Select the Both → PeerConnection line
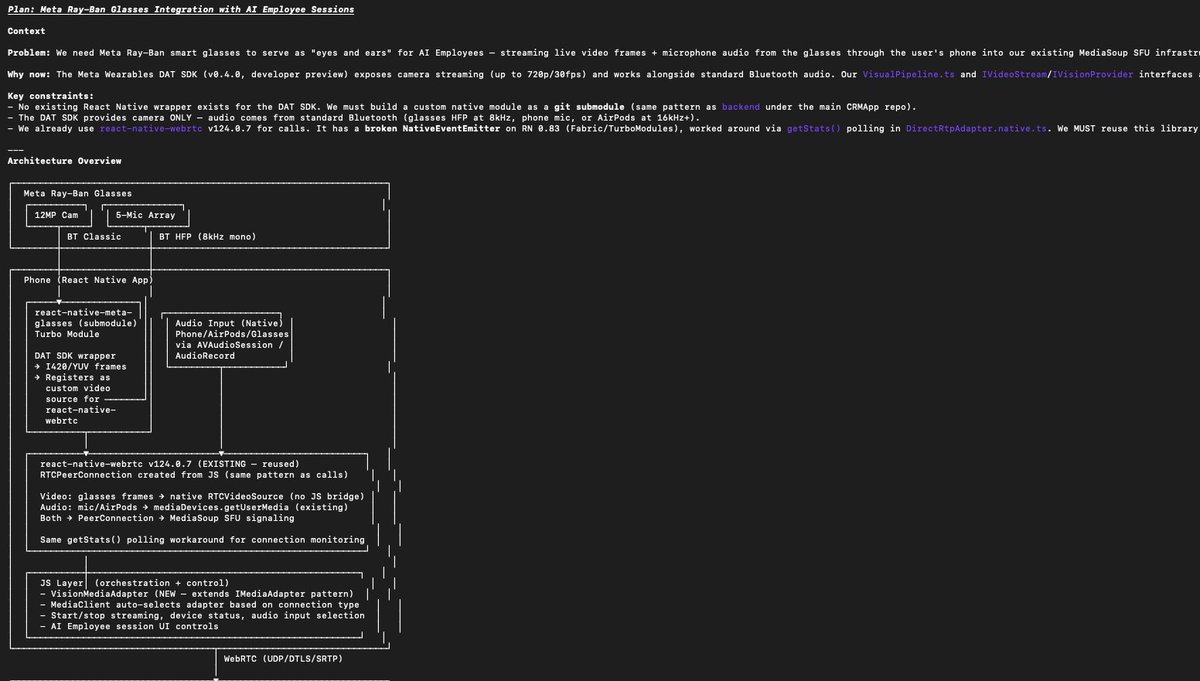Image resolution: width=1200 pixels, height=681 pixels. (x=167, y=518)
